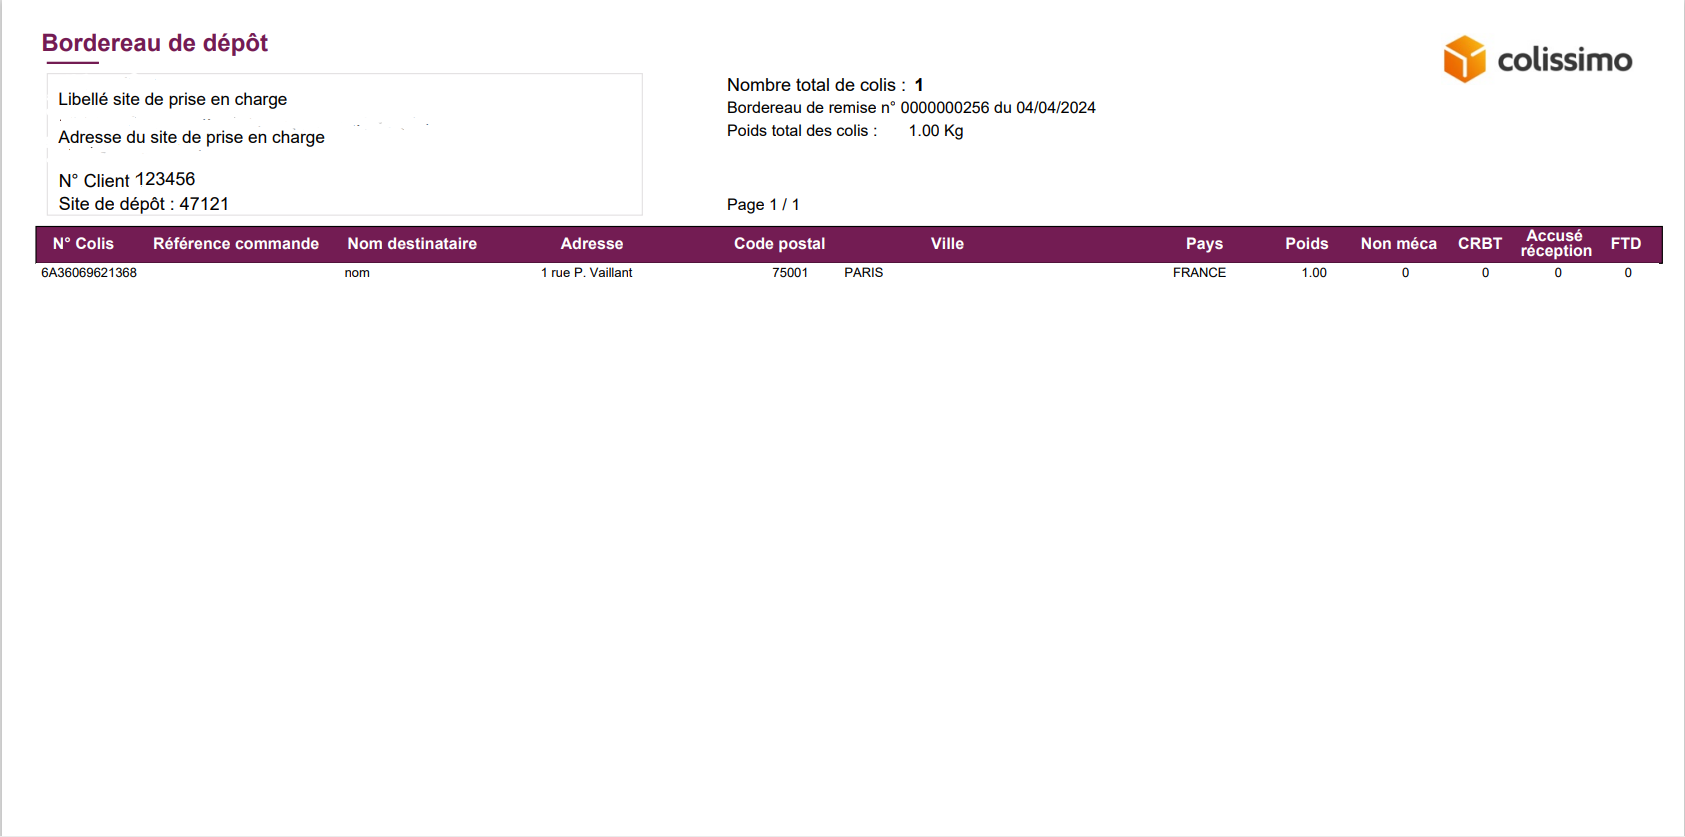
Task: Click the Bordereau de dépôt title
Action: click(155, 43)
